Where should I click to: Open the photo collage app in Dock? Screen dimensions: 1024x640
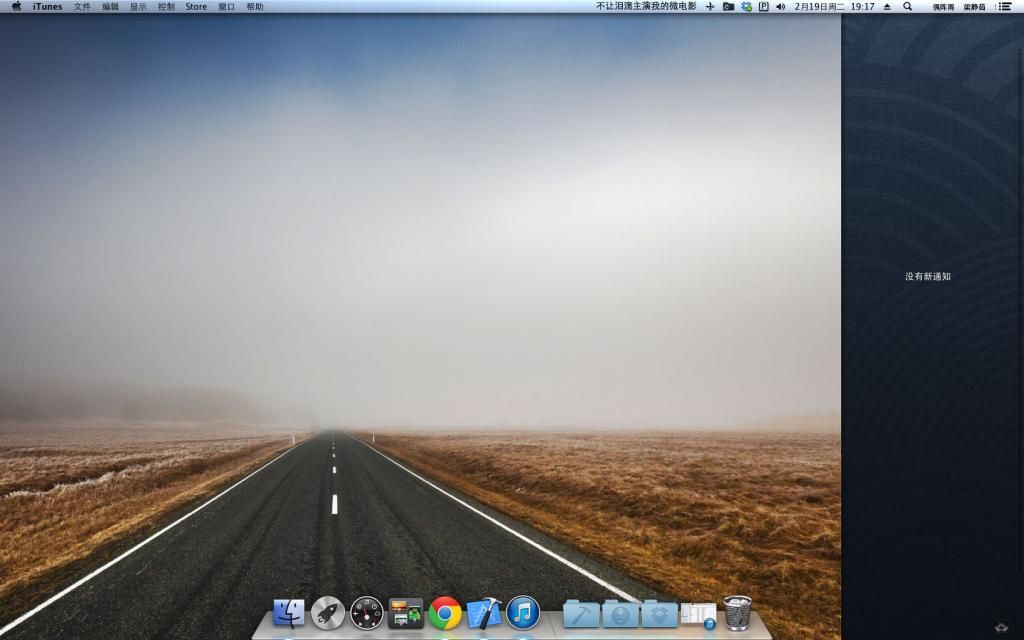point(406,612)
